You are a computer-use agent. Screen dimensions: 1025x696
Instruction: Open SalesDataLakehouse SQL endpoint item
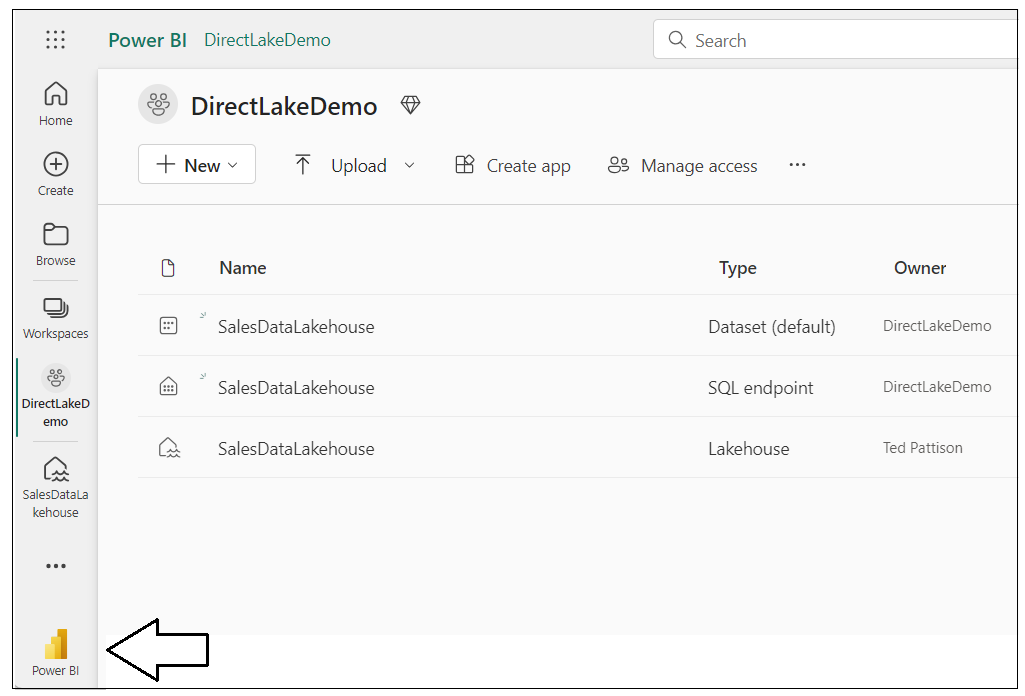296,388
